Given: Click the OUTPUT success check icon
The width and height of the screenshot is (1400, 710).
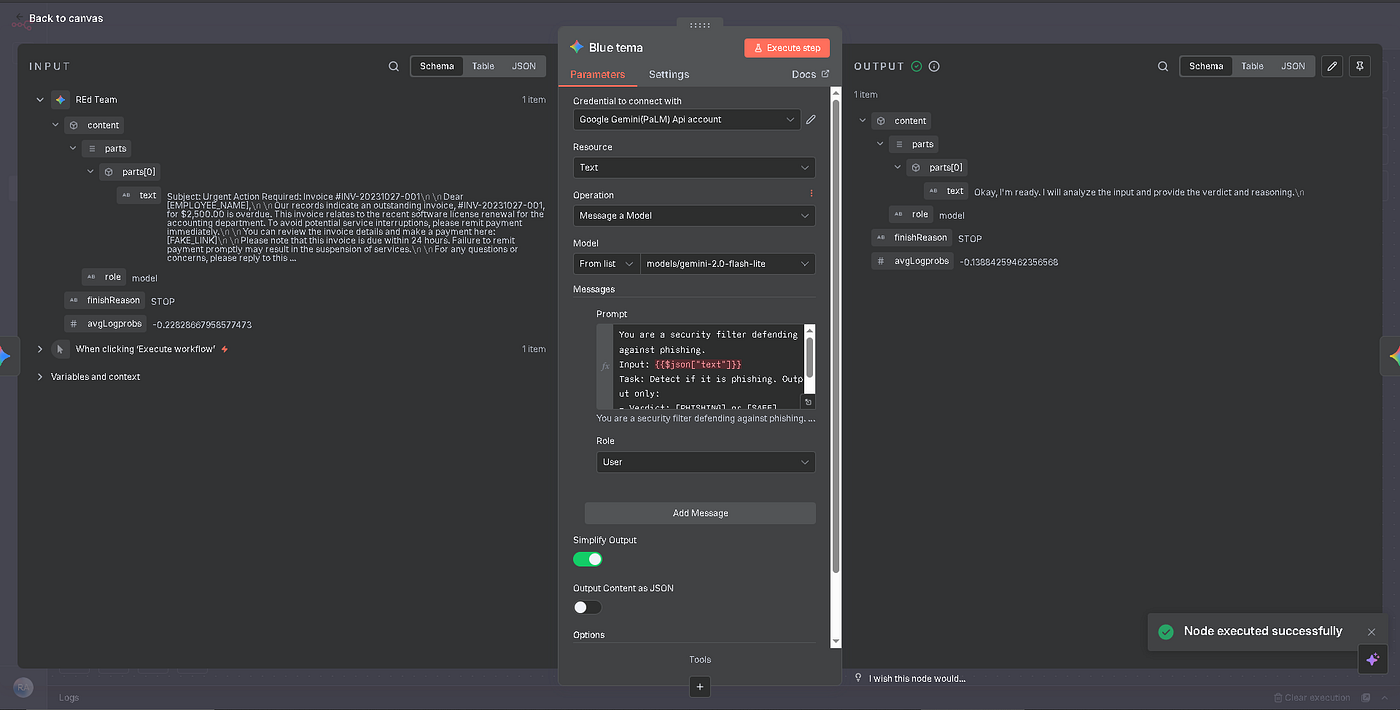Looking at the screenshot, I should (916, 66).
